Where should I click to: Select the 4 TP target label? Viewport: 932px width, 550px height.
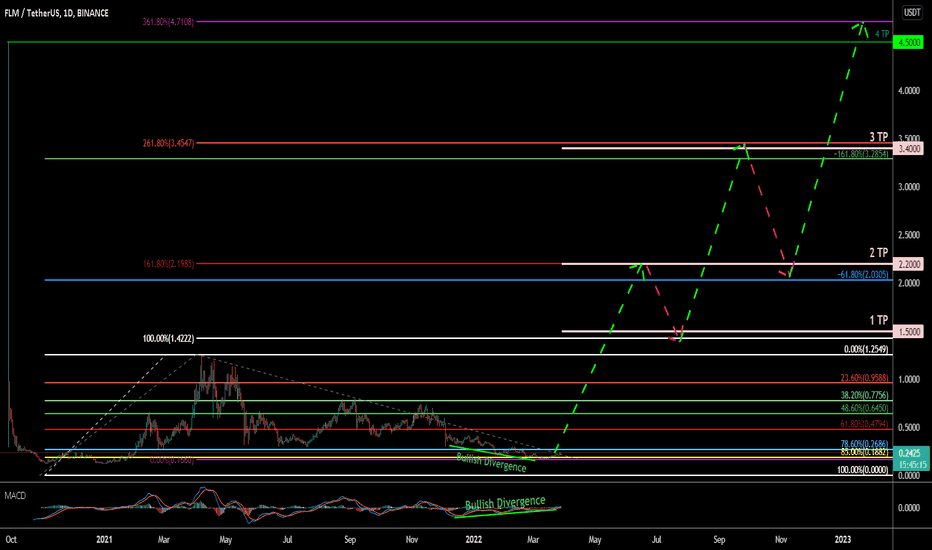pyautogui.click(x=882, y=34)
